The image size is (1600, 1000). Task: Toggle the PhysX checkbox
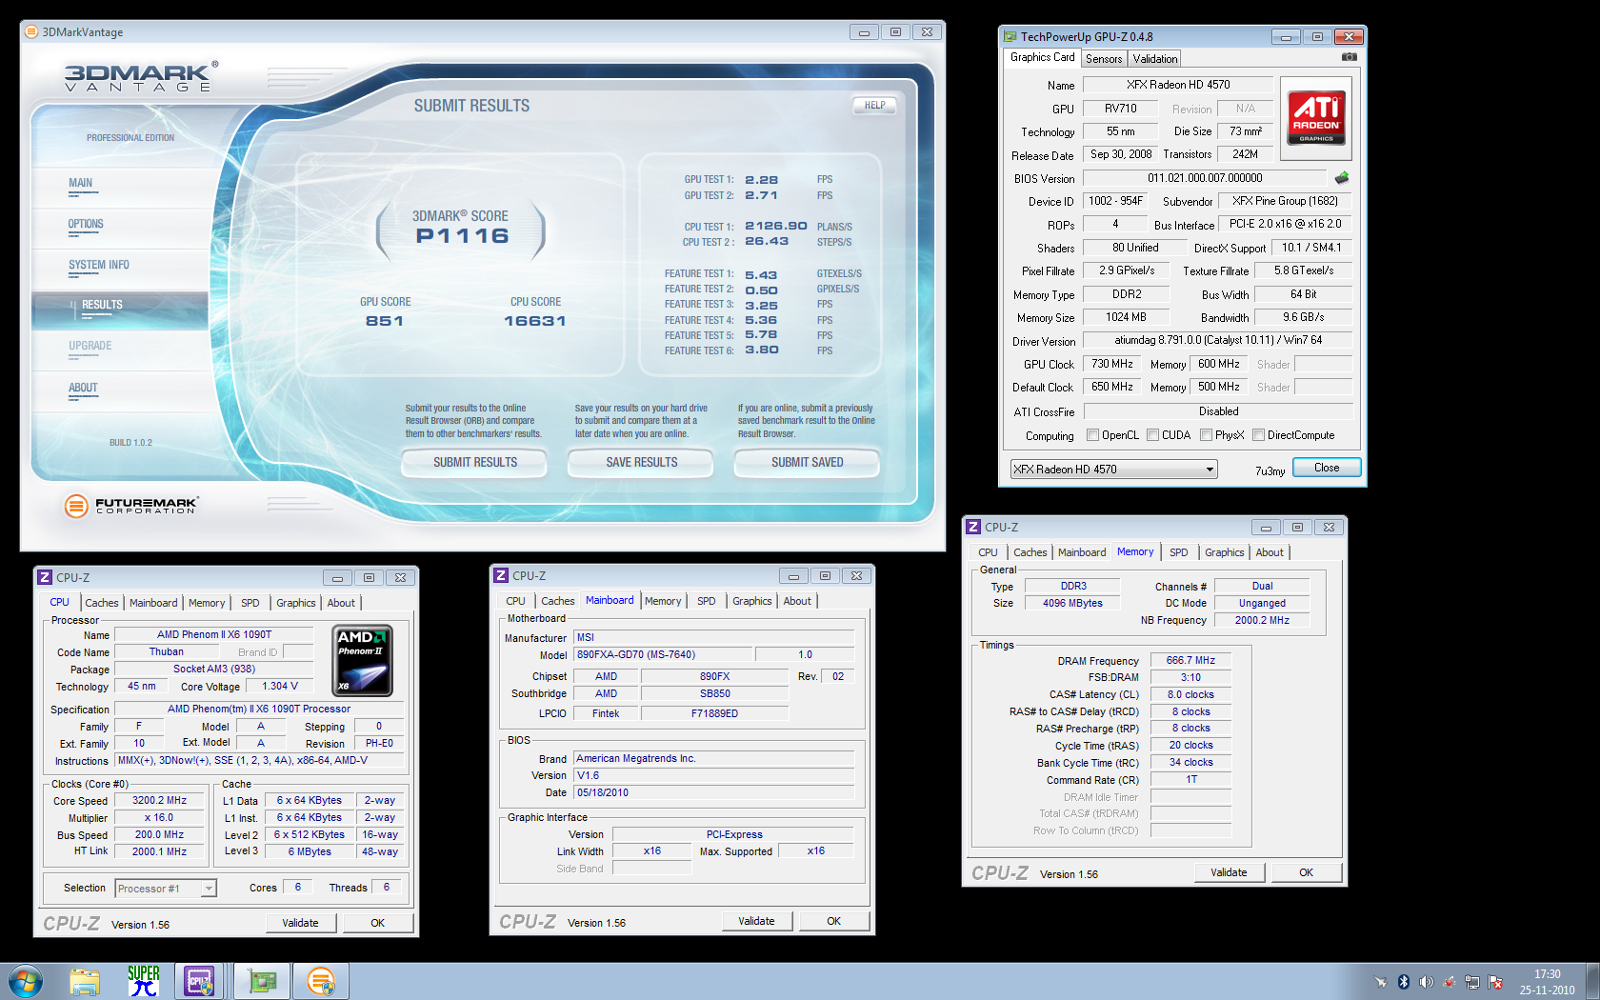tap(1206, 435)
